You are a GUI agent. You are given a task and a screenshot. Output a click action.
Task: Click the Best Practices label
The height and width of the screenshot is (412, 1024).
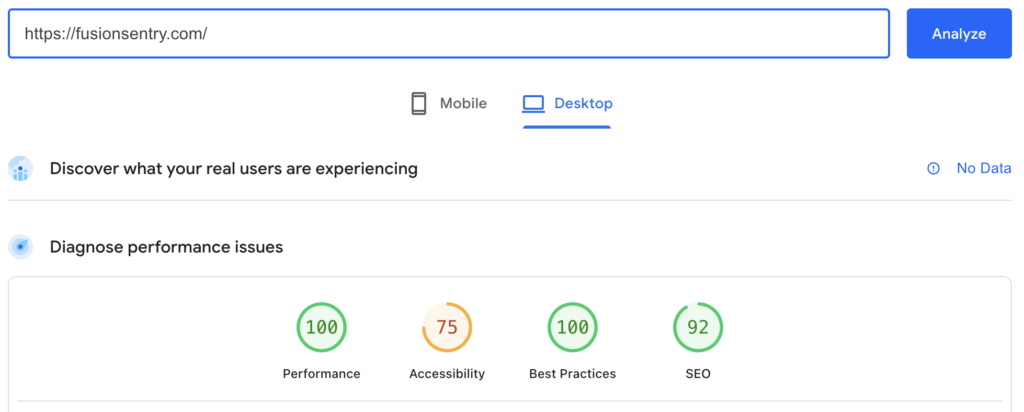tap(573, 374)
